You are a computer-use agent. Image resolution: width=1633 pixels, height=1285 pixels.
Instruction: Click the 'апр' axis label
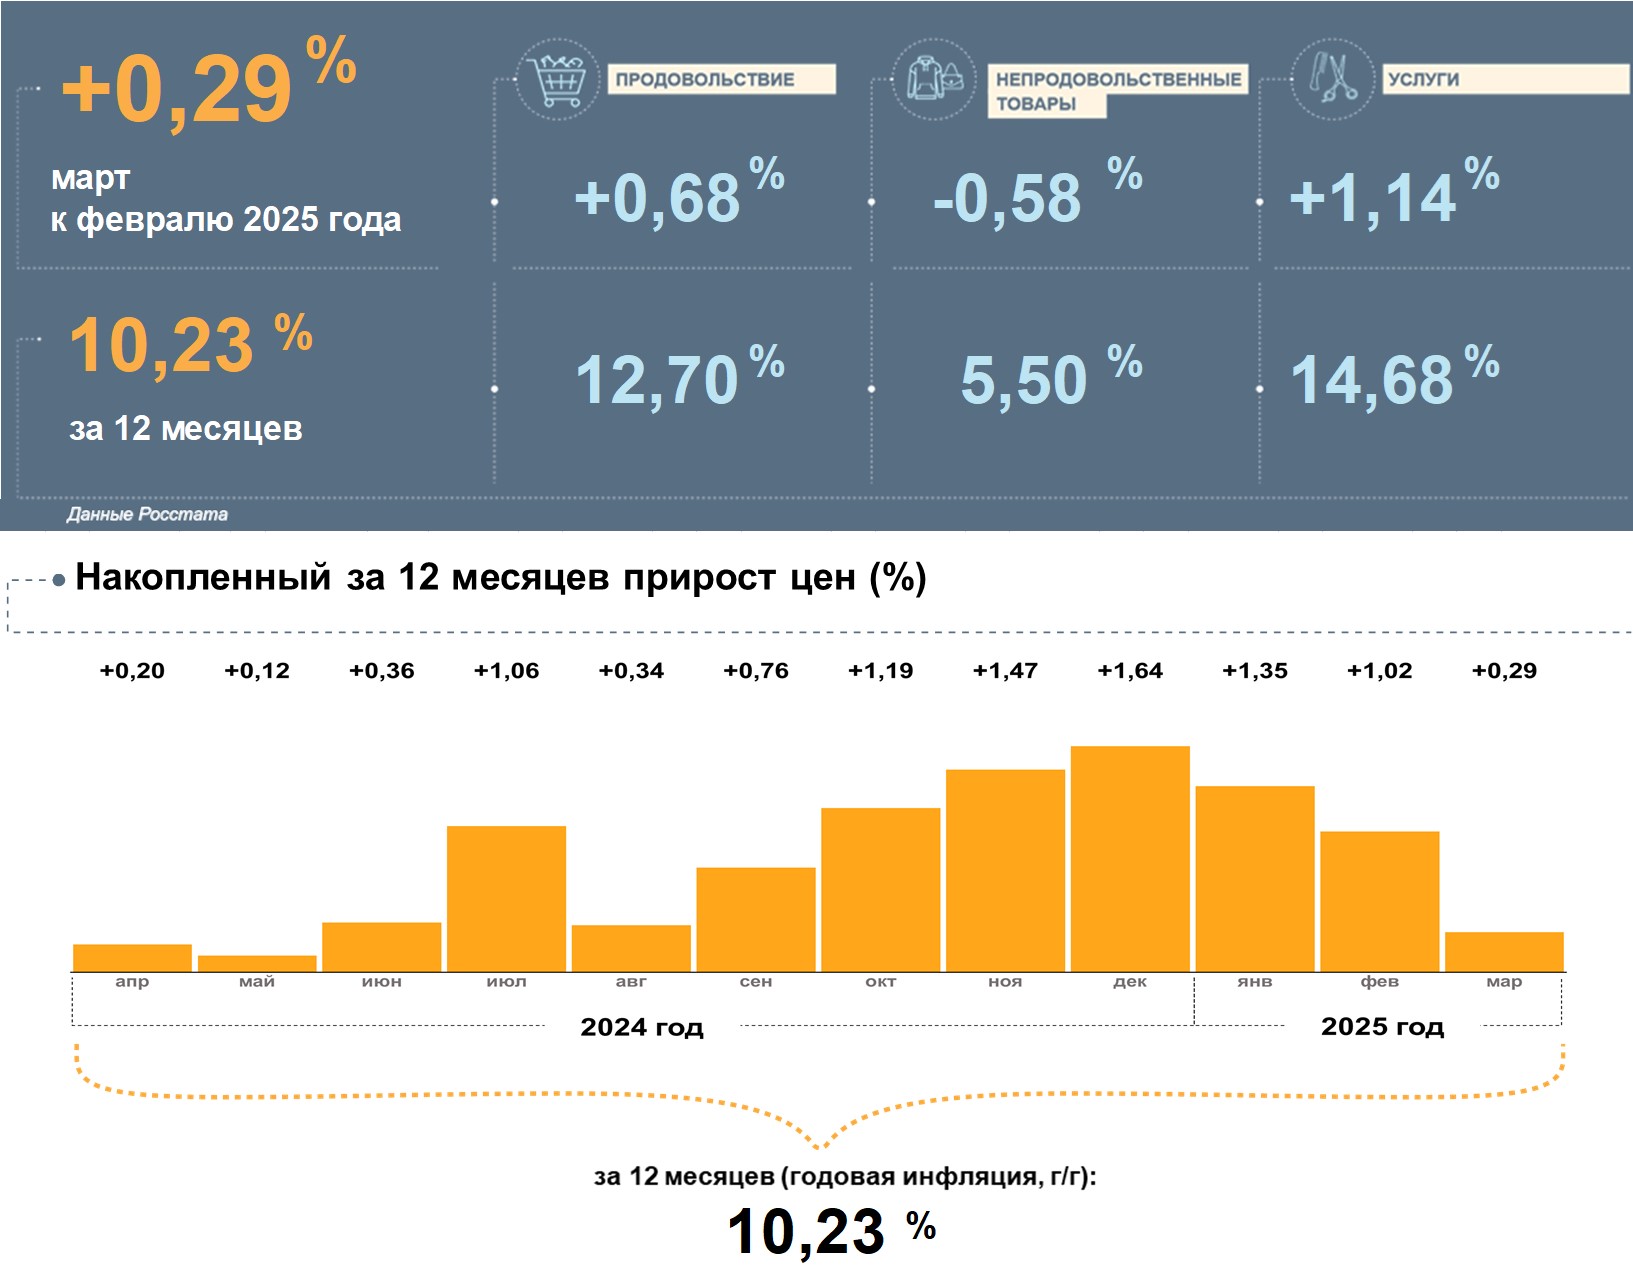click(x=132, y=982)
